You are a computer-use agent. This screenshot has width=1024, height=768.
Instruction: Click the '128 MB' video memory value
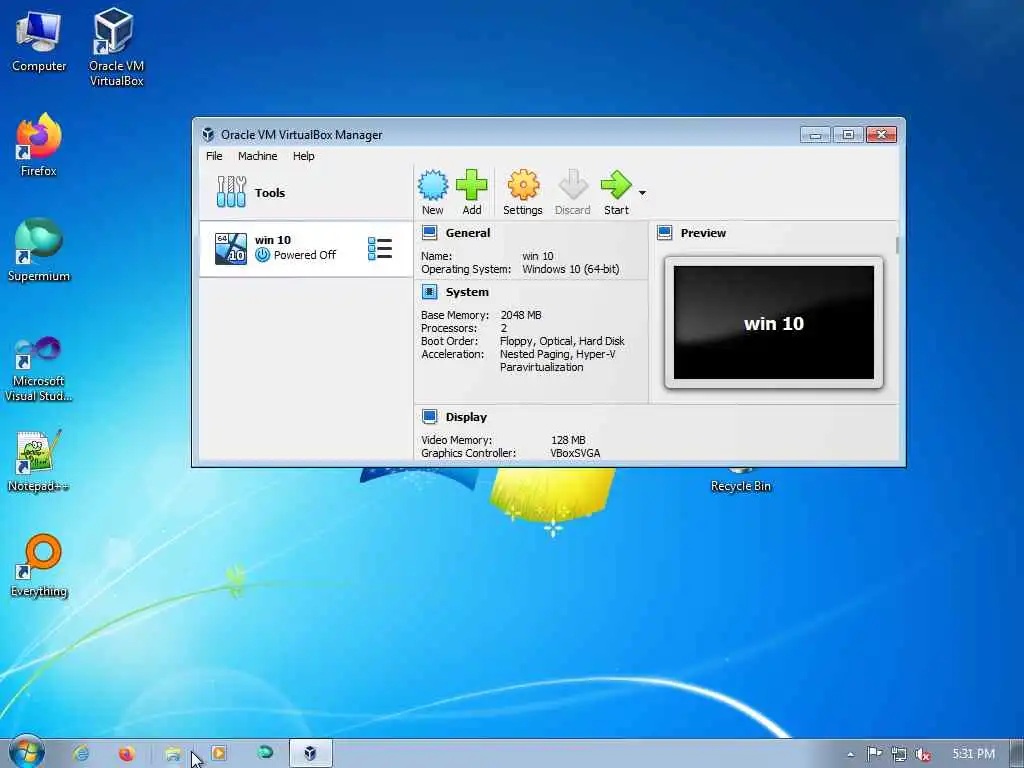click(x=568, y=440)
